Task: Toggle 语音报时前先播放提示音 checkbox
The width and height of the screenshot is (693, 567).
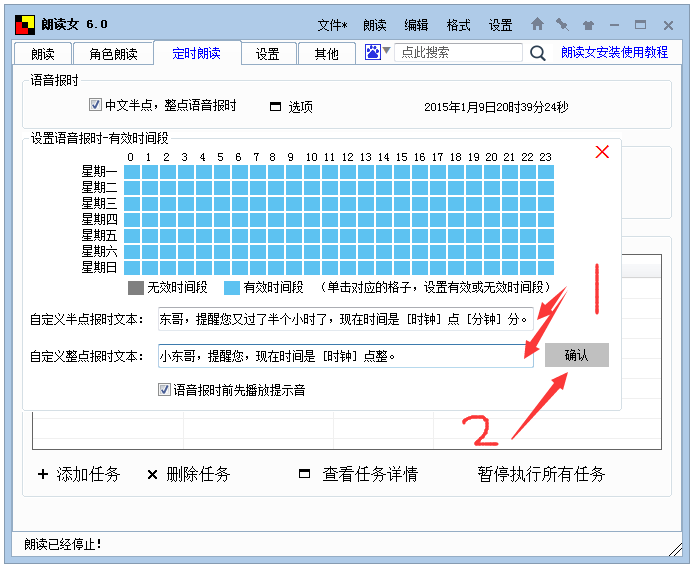Action: pos(164,390)
